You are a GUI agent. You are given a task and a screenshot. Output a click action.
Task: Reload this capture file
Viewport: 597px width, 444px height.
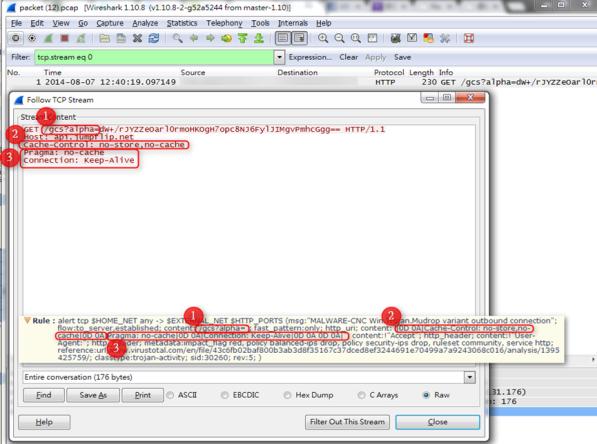154,38
